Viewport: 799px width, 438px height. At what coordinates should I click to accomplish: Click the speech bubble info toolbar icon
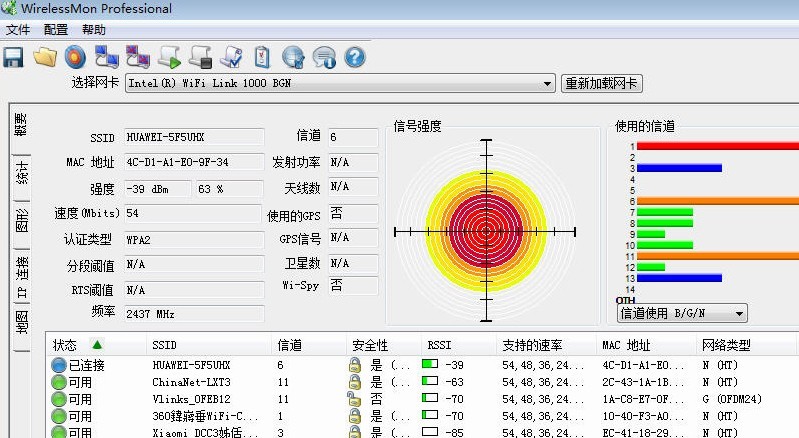[324, 57]
